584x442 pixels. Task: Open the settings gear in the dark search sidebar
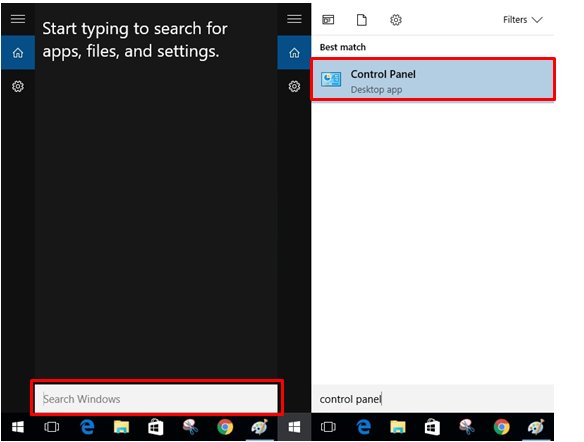[x=18, y=86]
